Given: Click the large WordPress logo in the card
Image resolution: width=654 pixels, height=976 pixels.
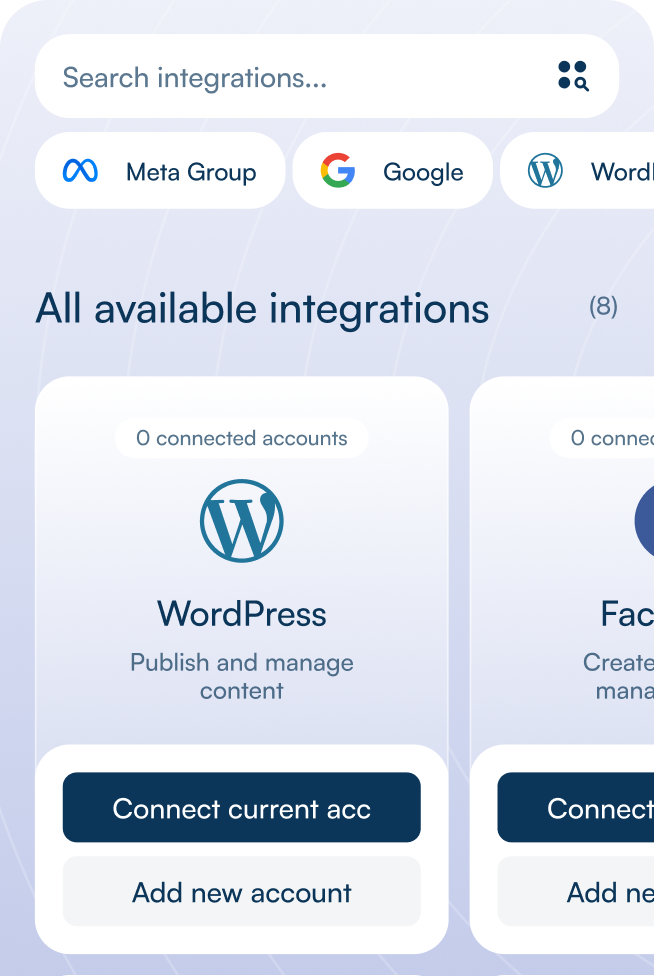Looking at the screenshot, I should 241,521.
